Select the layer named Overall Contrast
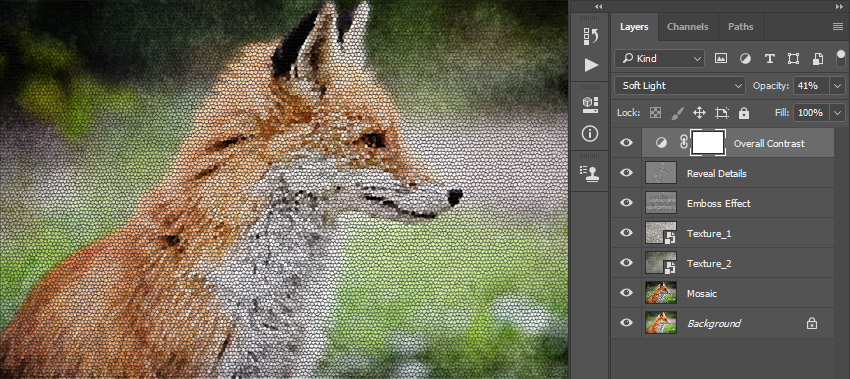850x379 pixels. tap(769, 144)
